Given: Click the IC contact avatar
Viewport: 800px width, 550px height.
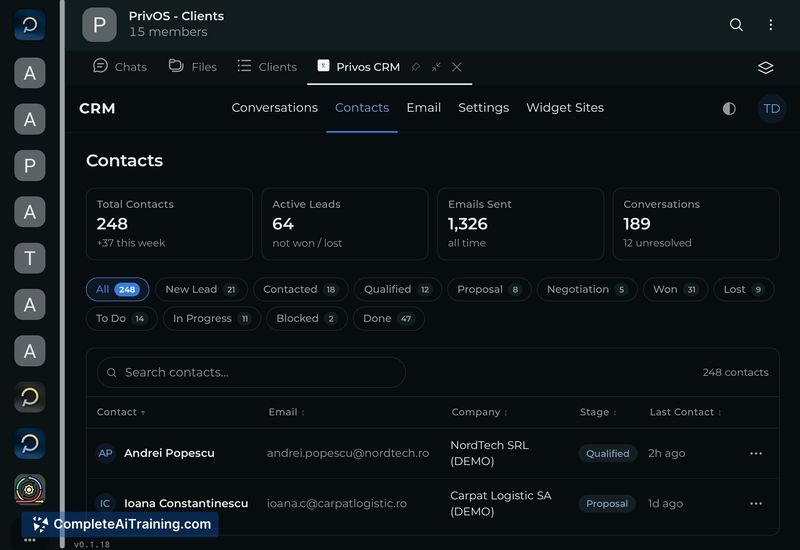Looking at the screenshot, I should (105, 503).
